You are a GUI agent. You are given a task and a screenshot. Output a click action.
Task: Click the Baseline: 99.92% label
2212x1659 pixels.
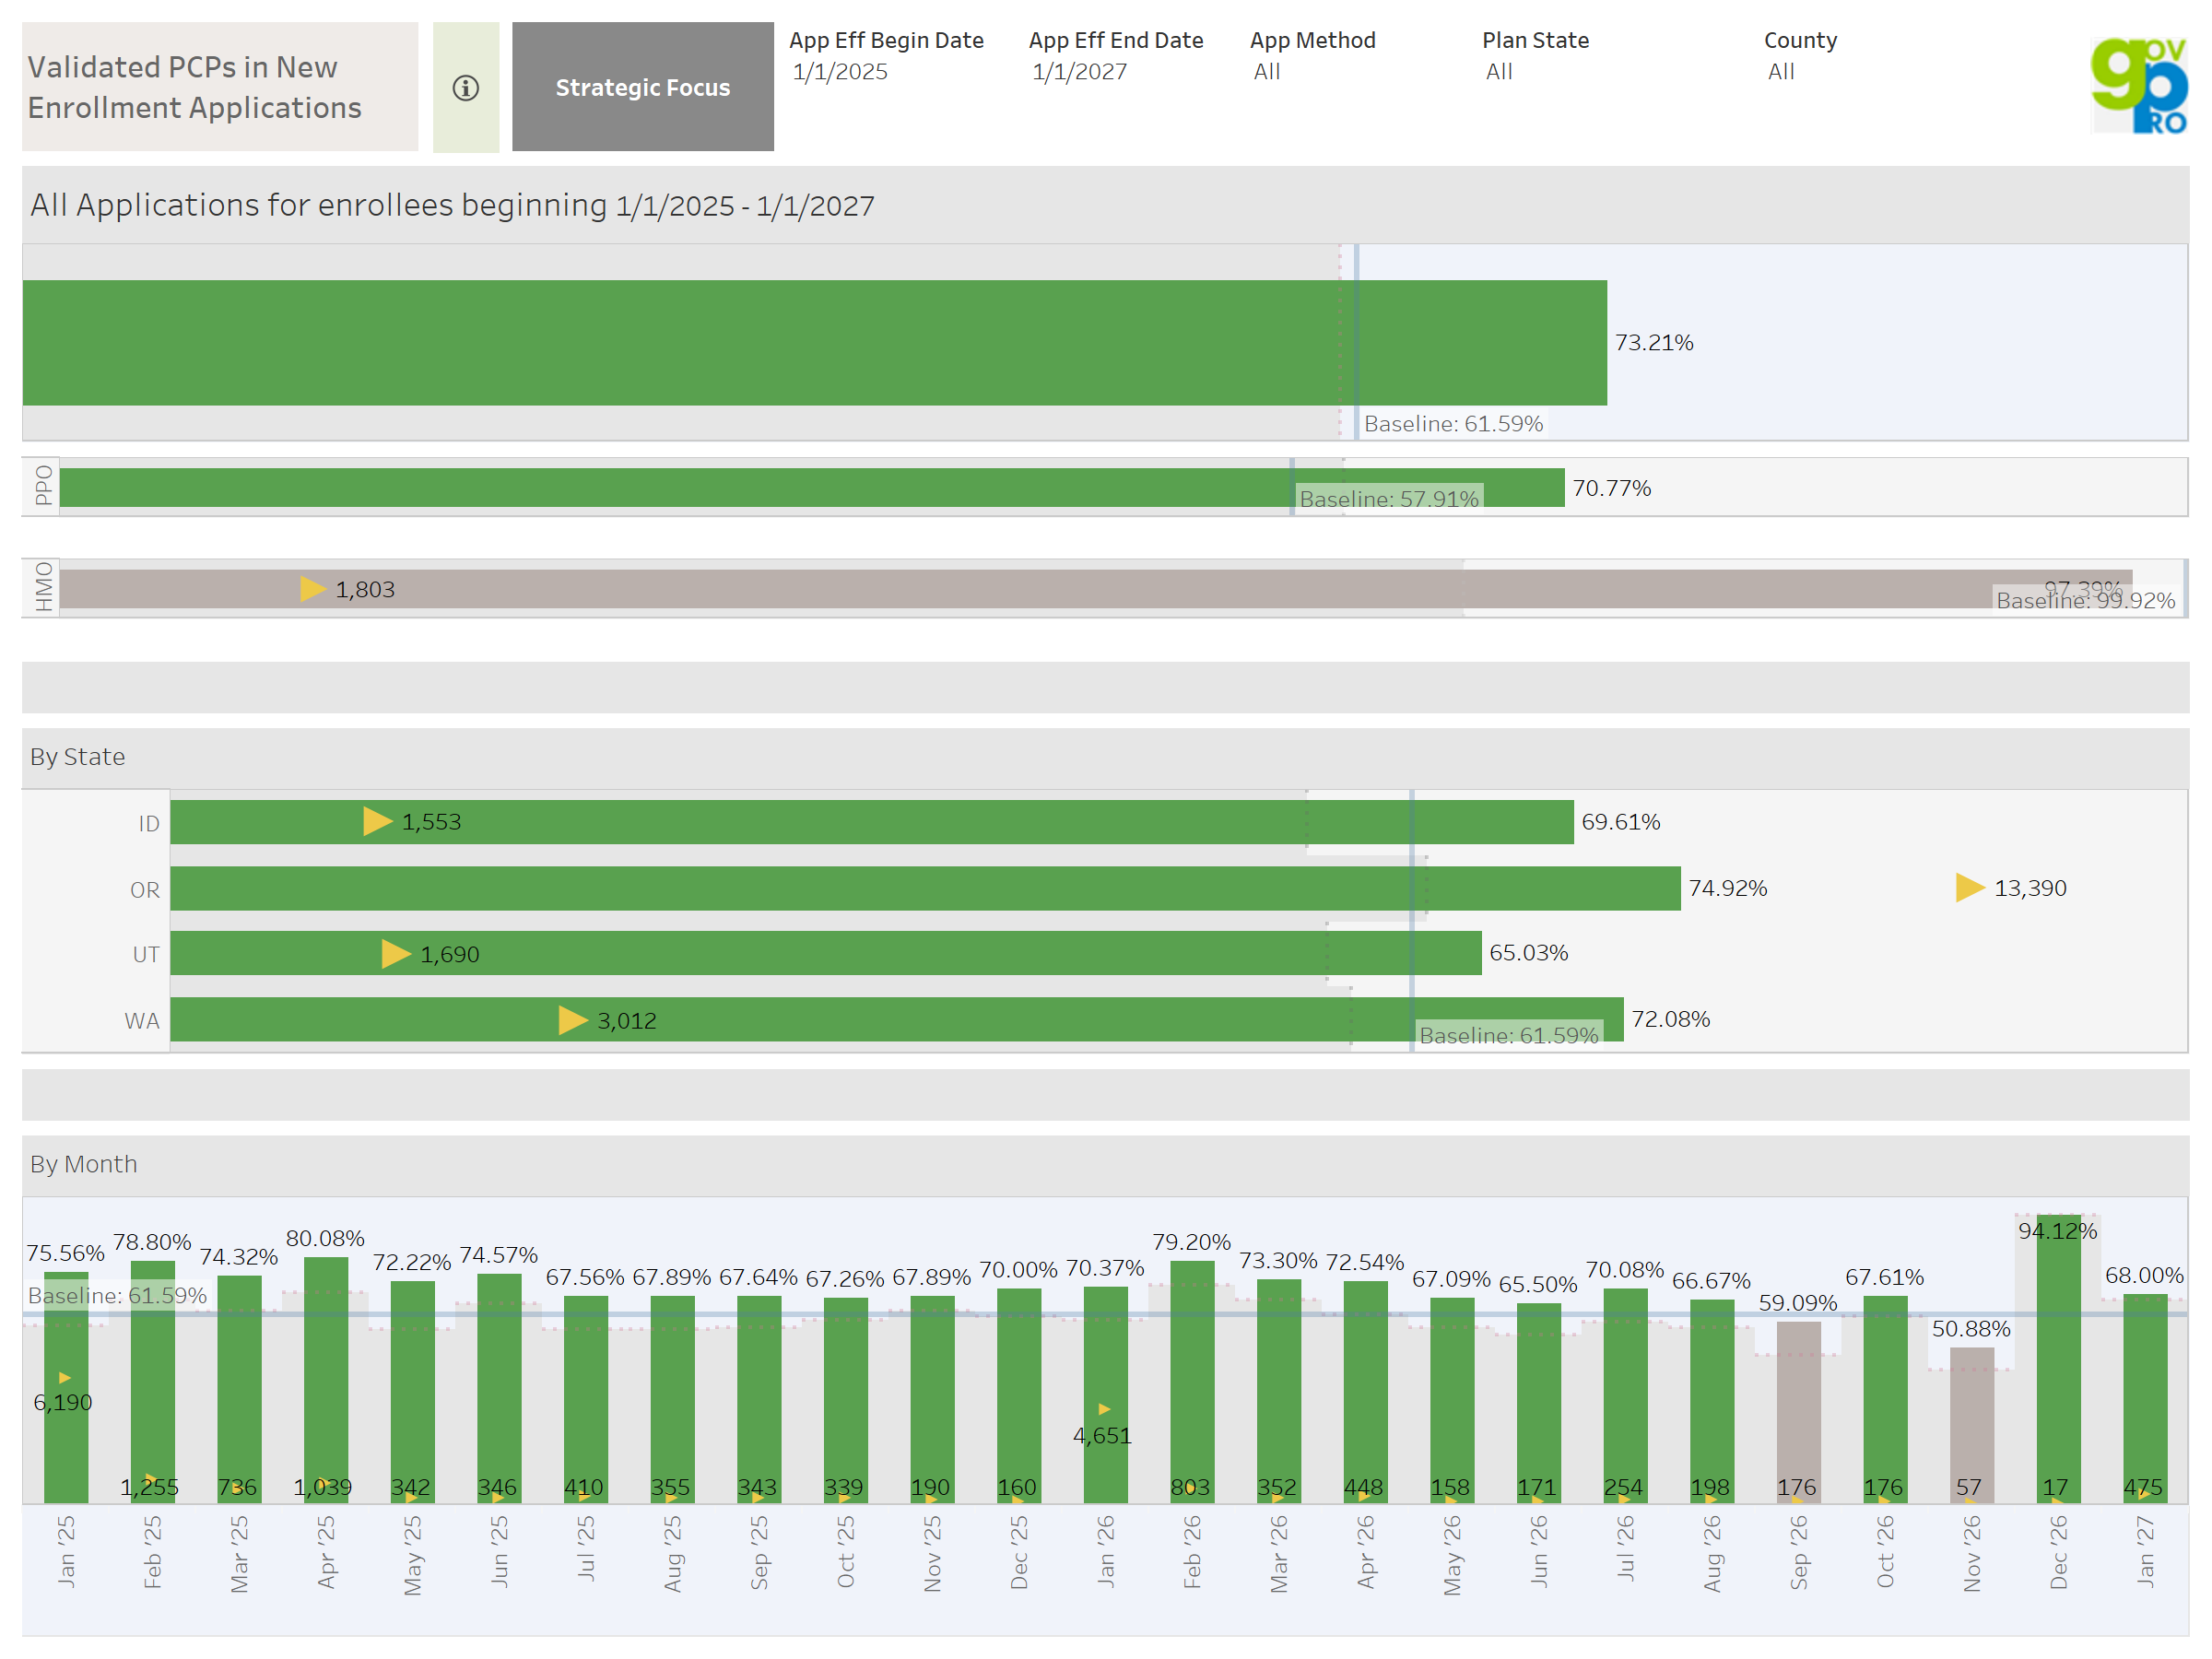[x=2085, y=600]
